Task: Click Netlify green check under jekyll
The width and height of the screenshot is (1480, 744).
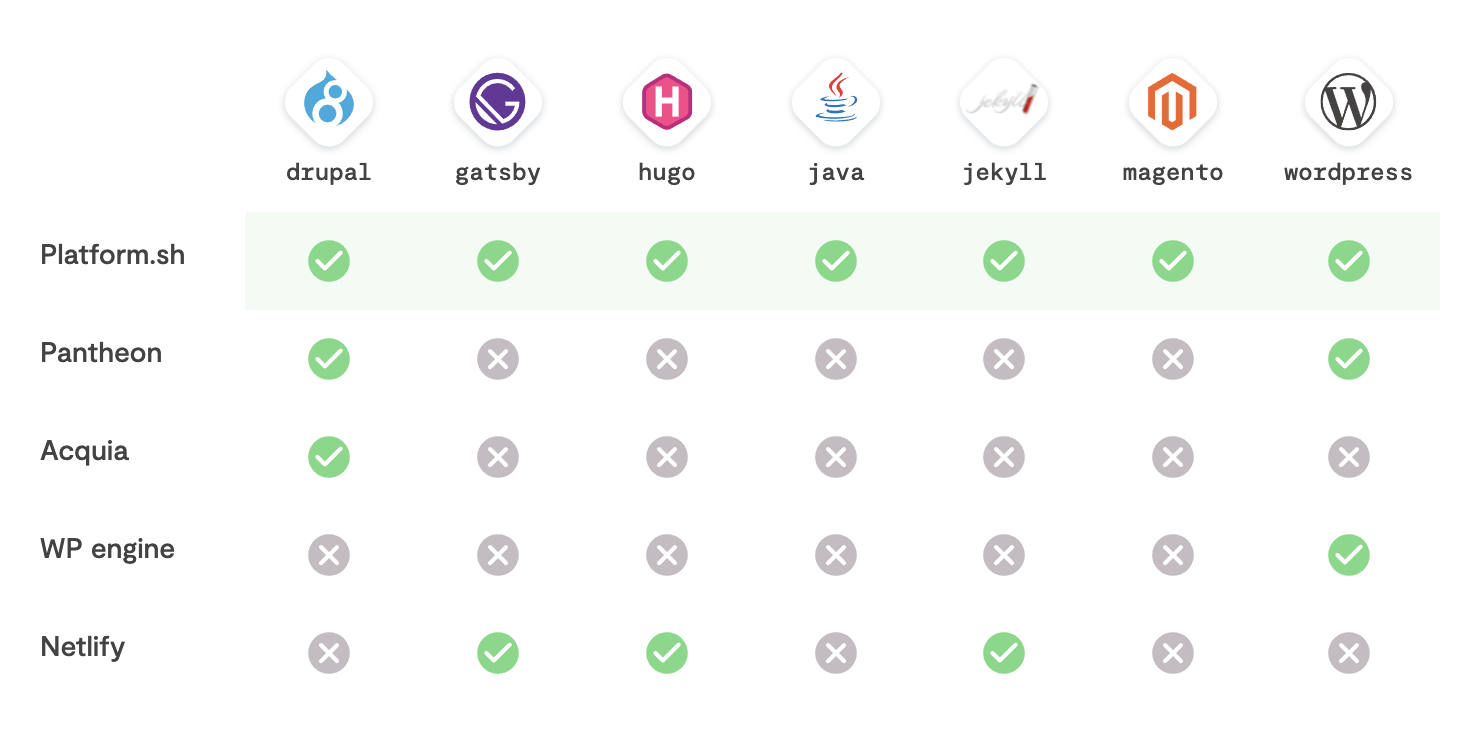Action: 1004,653
